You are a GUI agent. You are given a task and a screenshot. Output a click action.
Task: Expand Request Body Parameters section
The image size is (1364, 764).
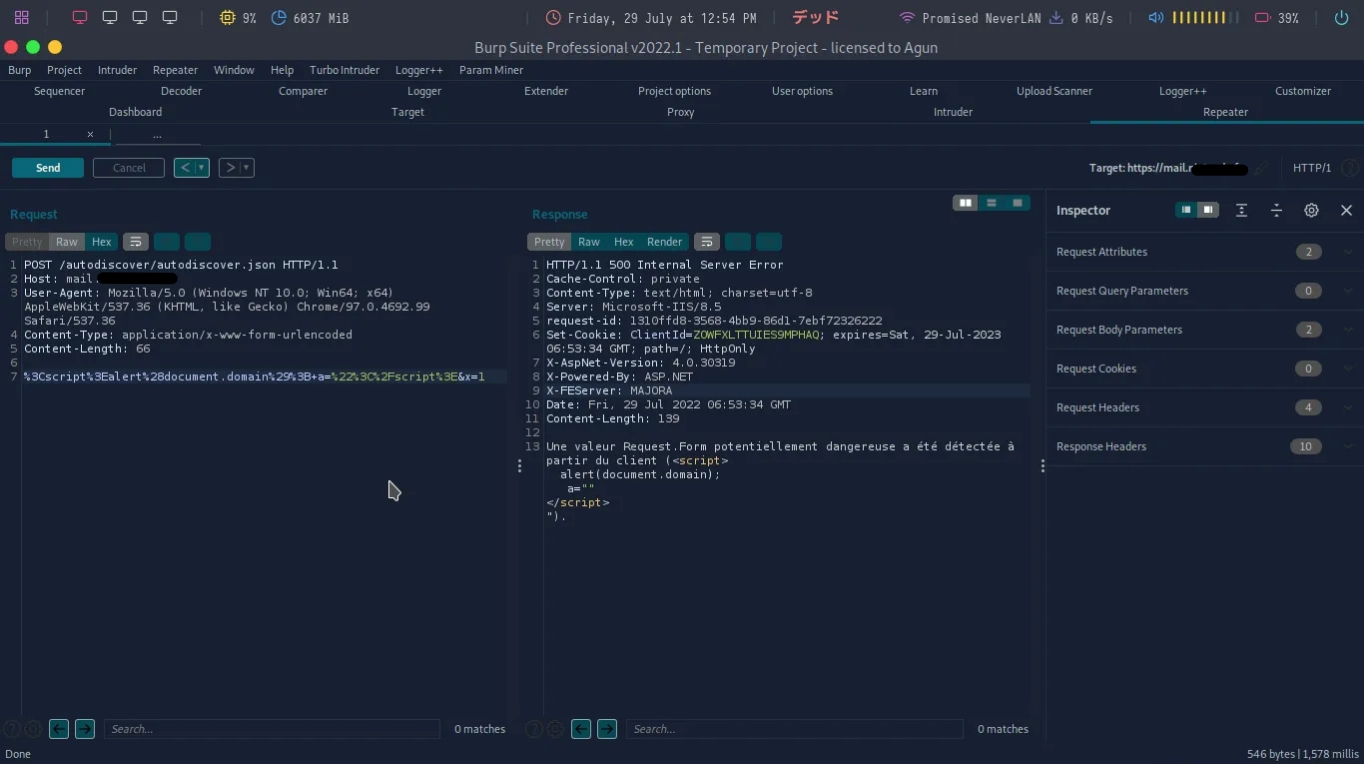coord(1204,330)
